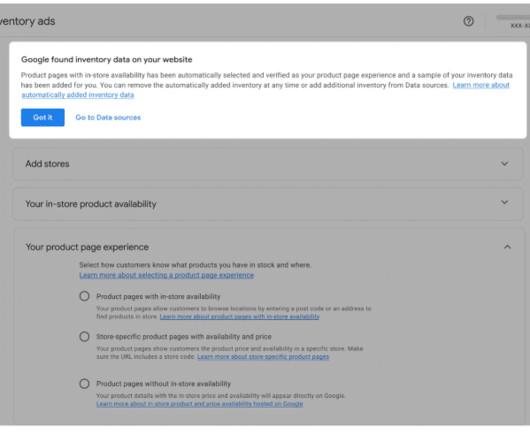This screenshot has height=442, width=530.
Task: Open Learn more about product pages with in-store availability
Action: (x=239, y=317)
